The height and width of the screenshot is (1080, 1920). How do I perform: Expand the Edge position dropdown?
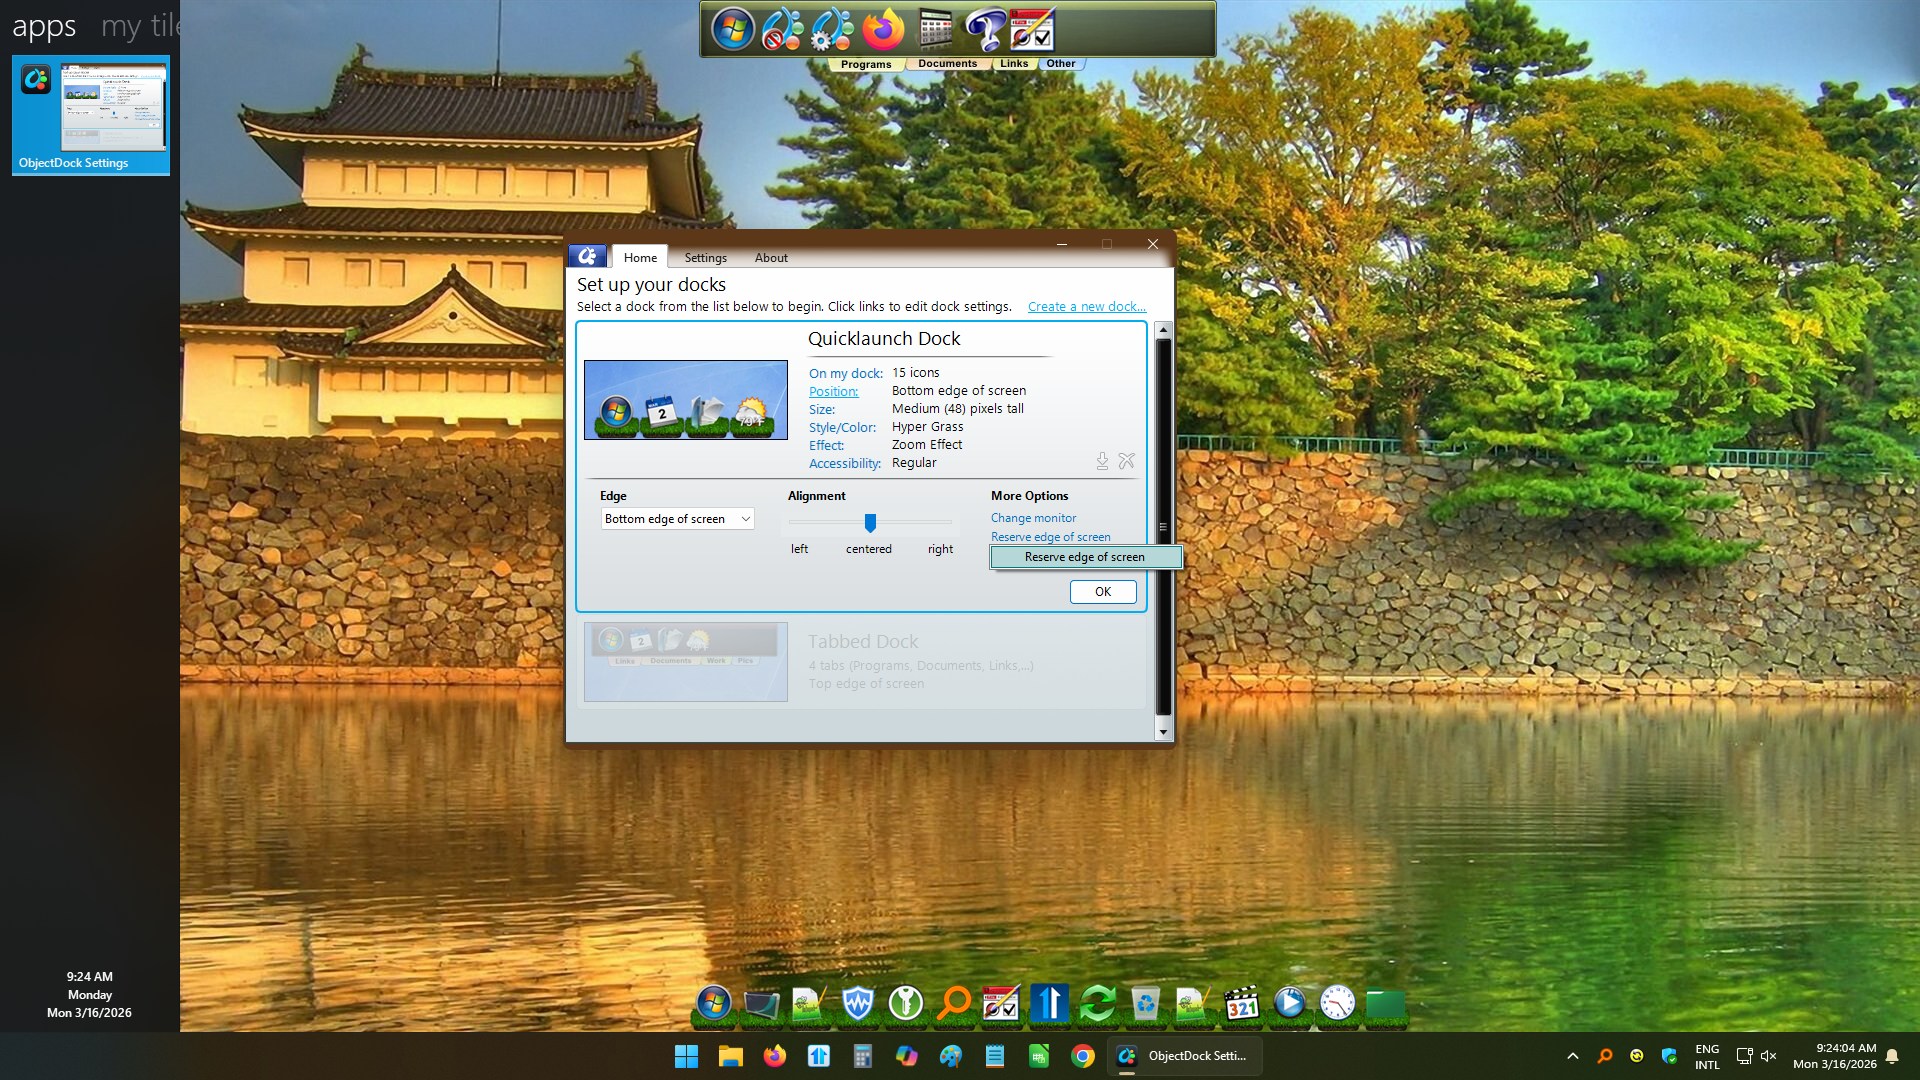pyautogui.click(x=745, y=519)
